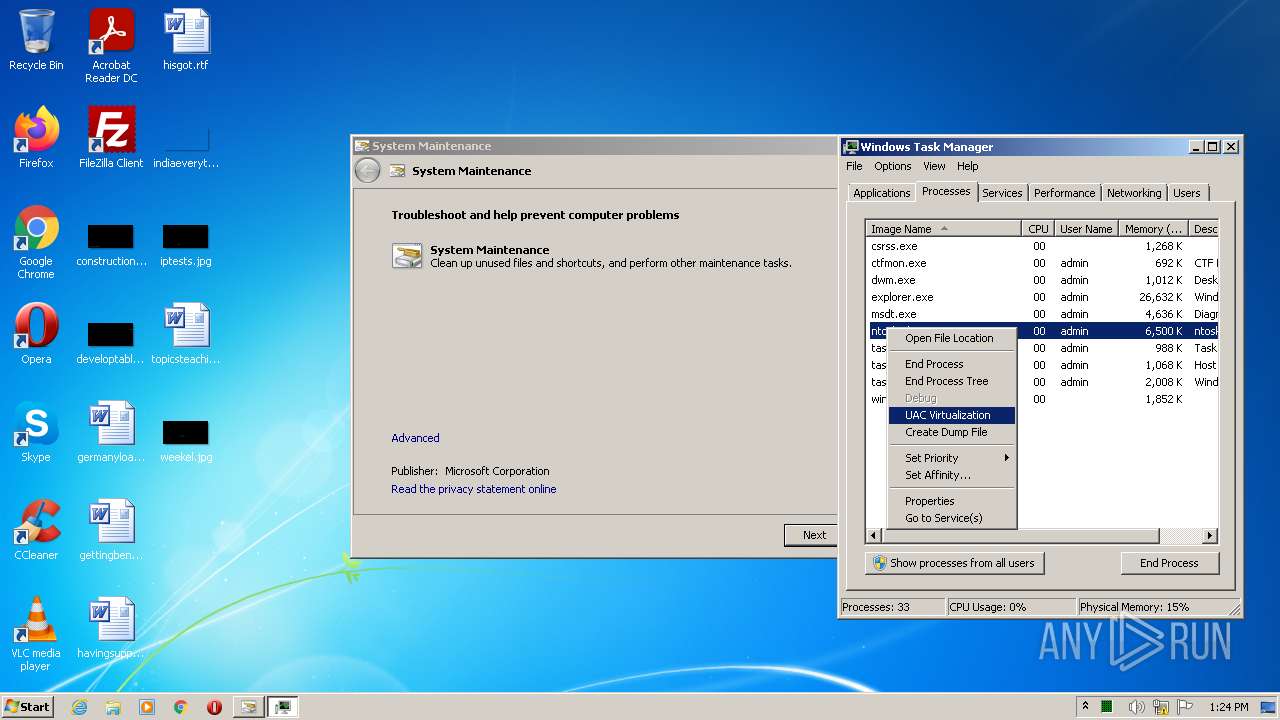Choose End Process Tree in context menu
1280x720 pixels.
pyautogui.click(x=952, y=381)
